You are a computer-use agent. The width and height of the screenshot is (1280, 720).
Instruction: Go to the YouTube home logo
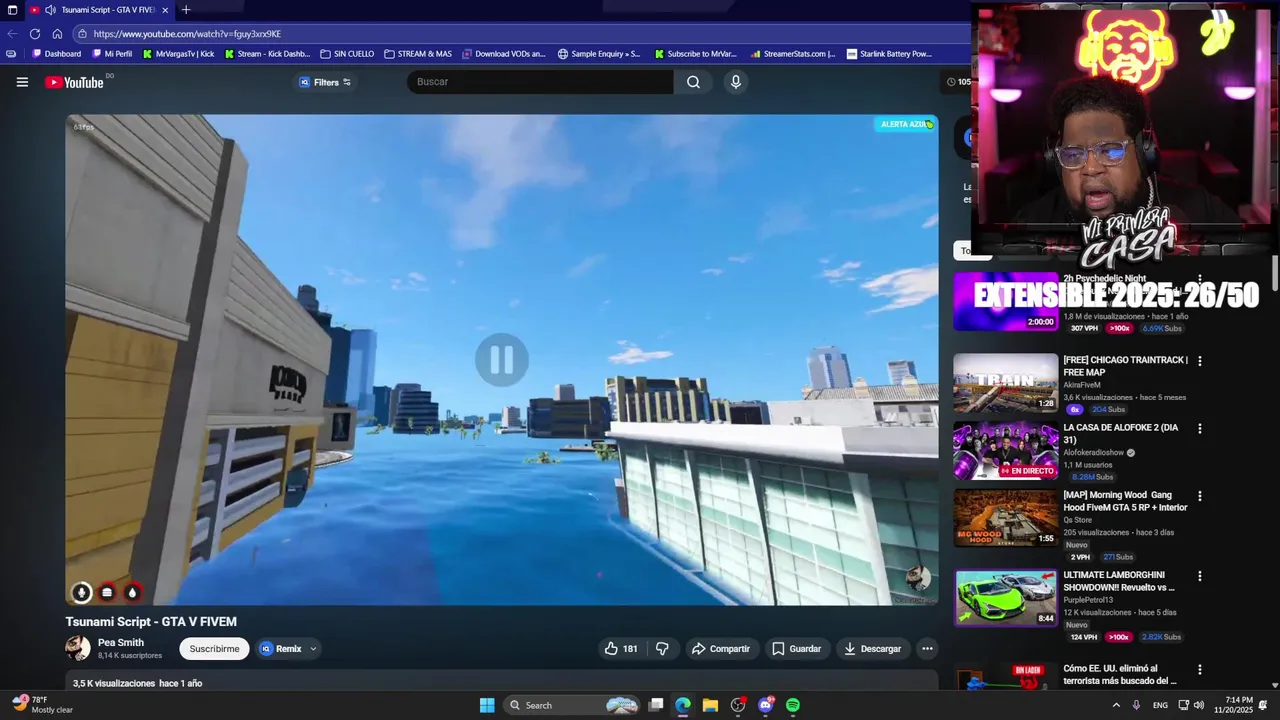click(74, 82)
